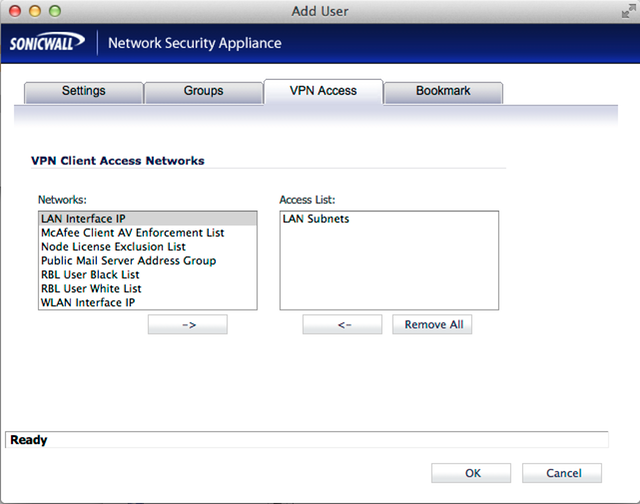The image size is (640, 504).
Task: Open the Groups tab
Action: coord(203,92)
